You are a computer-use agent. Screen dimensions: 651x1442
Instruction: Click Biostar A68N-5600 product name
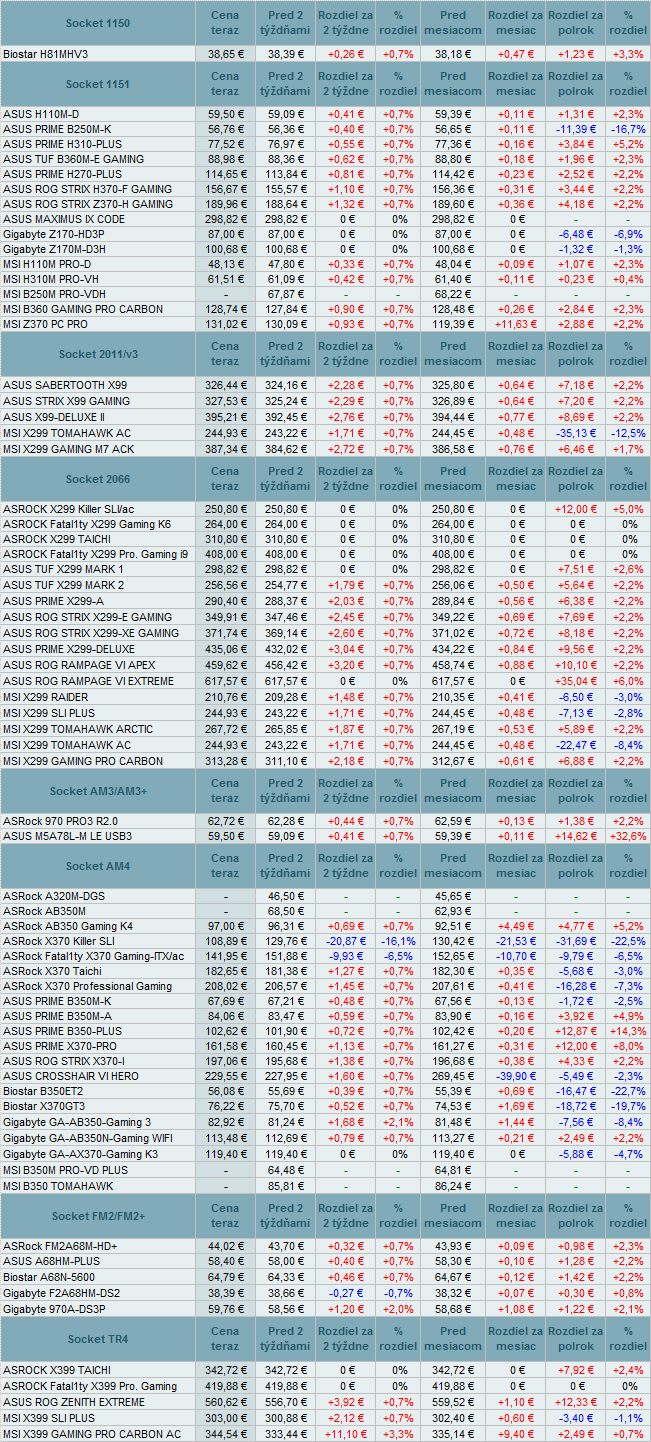click(49, 1277)
